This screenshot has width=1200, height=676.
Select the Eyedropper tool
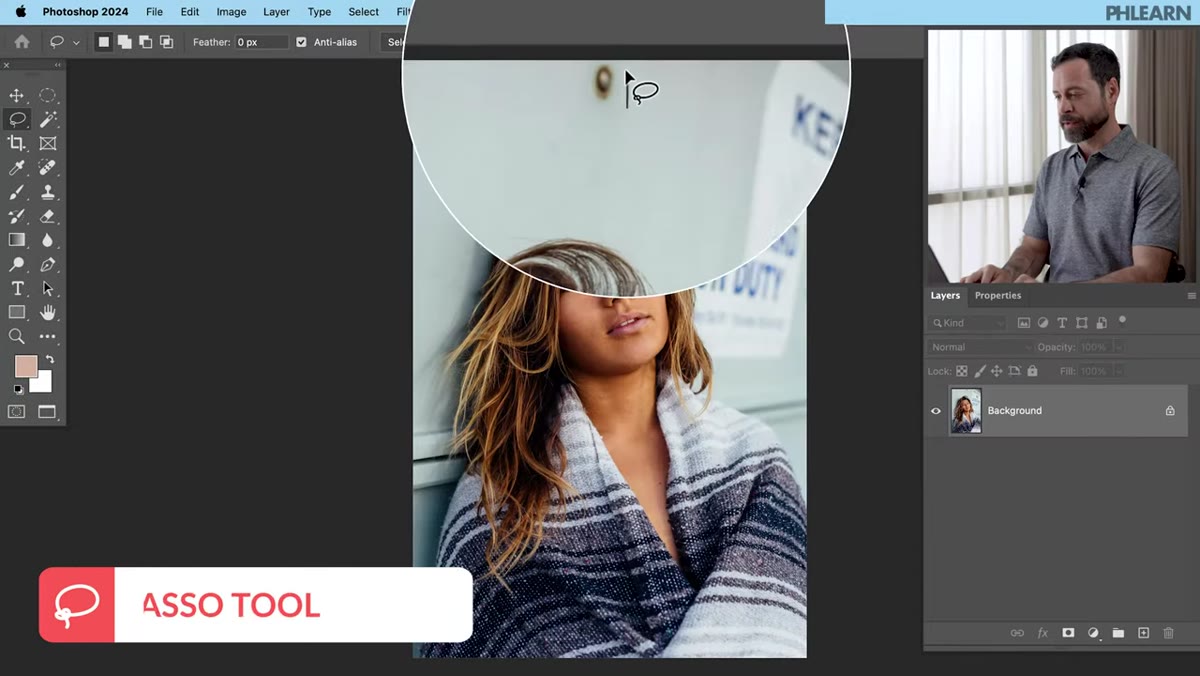[17, 168]
